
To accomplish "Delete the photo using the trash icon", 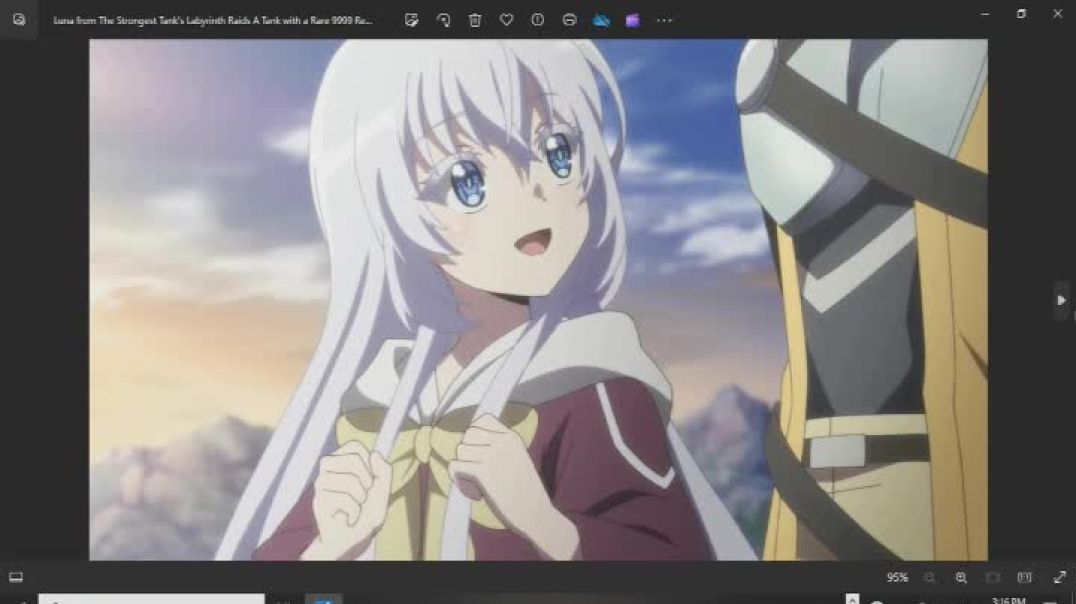I will click(x=475, y=20).
